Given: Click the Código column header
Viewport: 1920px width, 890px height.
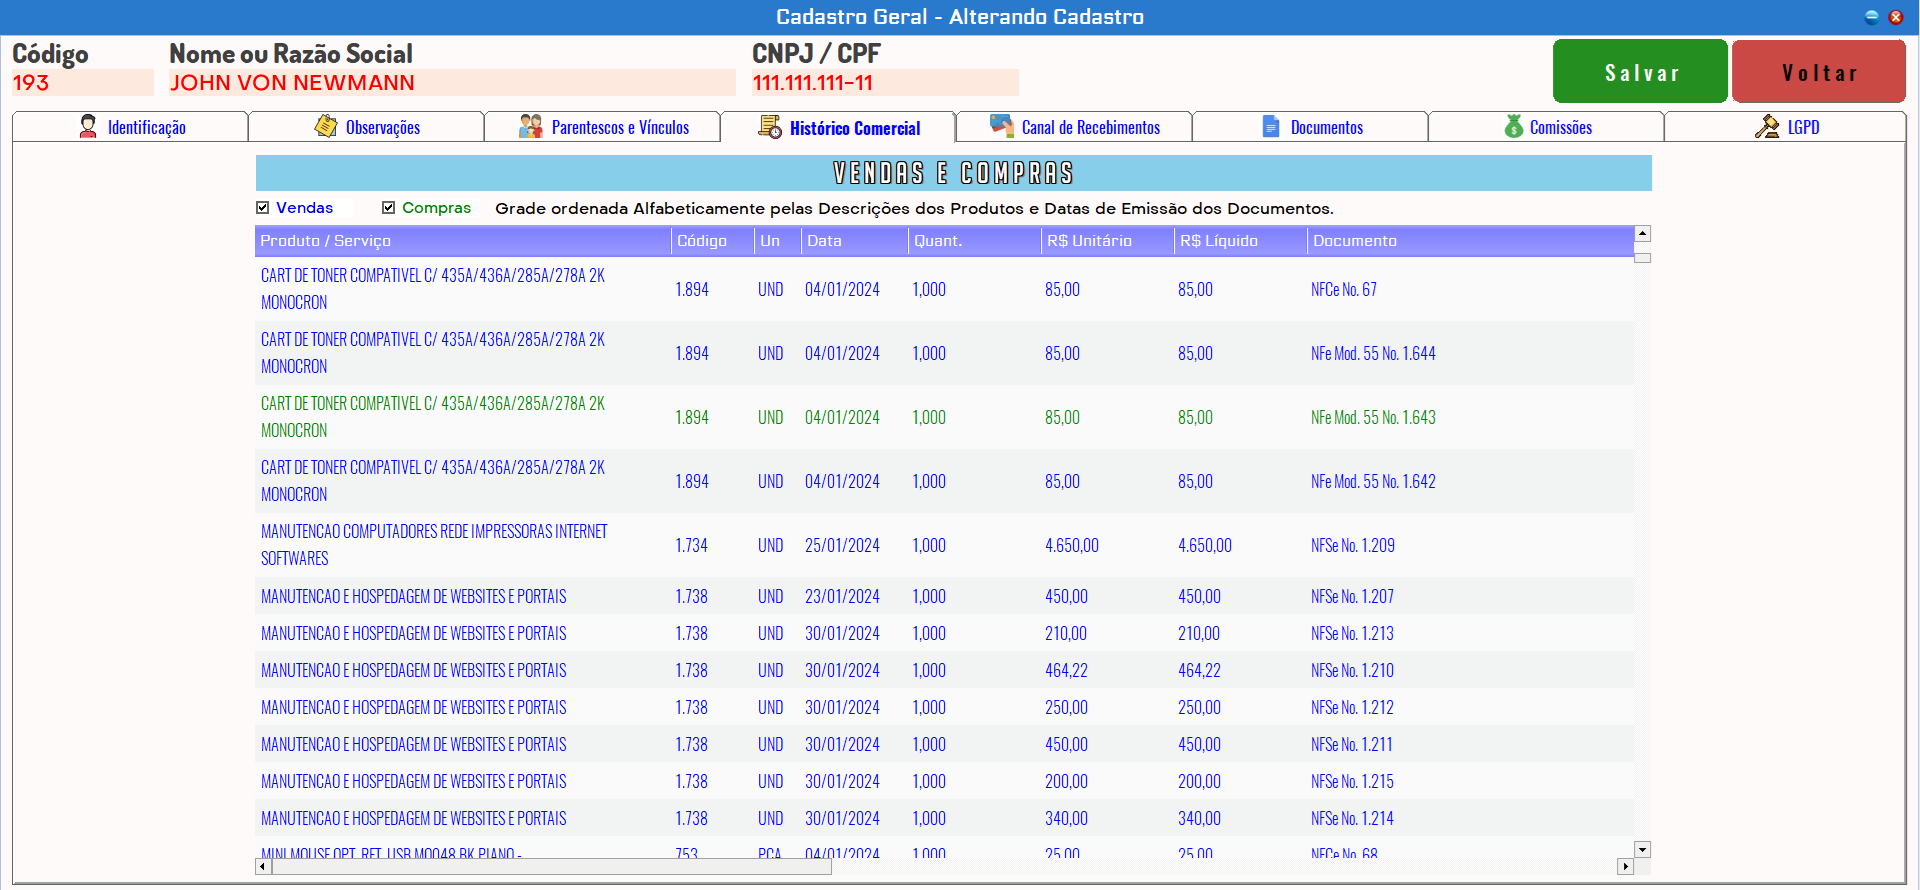Looking at the screenshot, I should tap(713, 241).
